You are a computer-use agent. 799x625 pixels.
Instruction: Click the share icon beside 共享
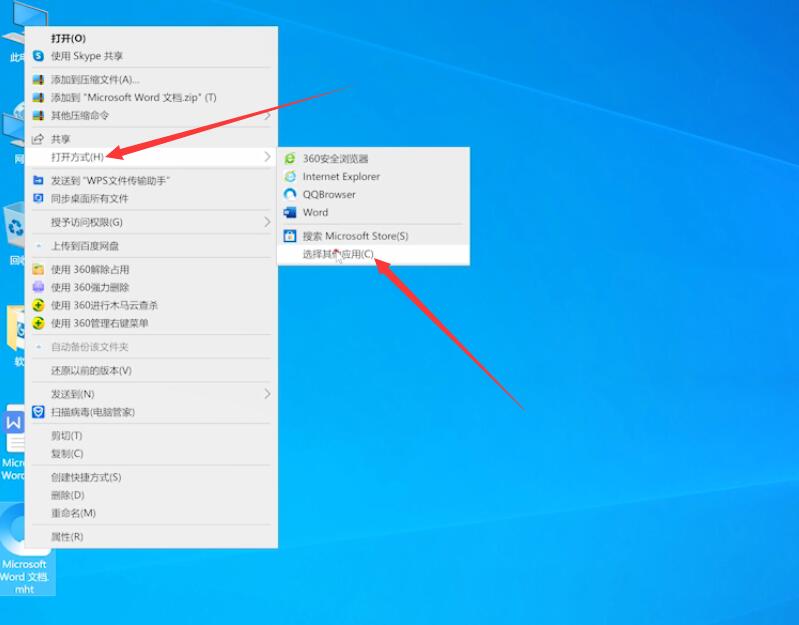click(38, 139)
